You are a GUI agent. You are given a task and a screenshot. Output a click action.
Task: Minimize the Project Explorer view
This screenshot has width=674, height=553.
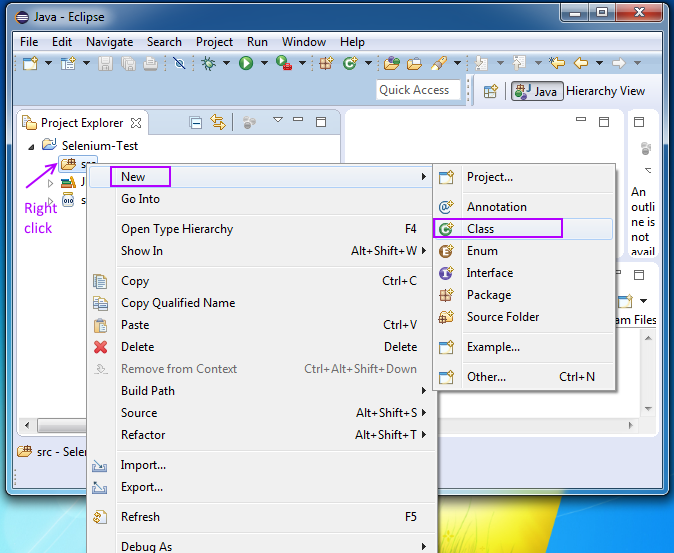click(x=298, y=119)
